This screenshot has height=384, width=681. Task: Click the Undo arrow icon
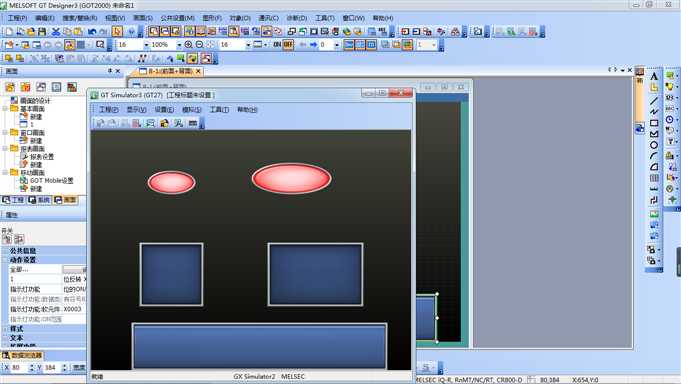(x=92, y=31)
